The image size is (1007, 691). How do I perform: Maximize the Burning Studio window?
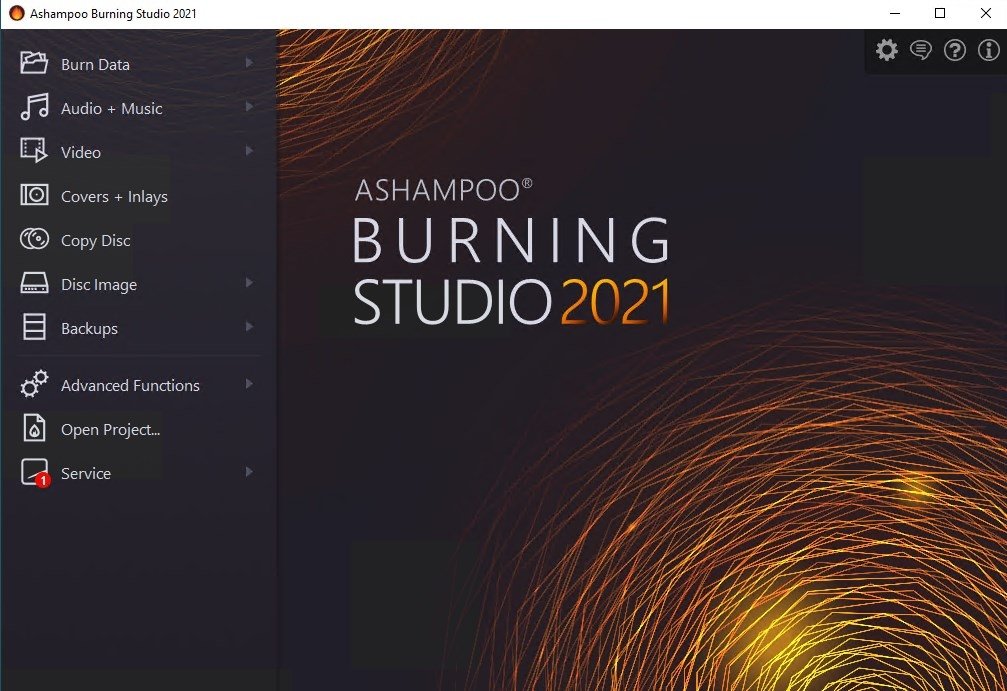[940, 13]
